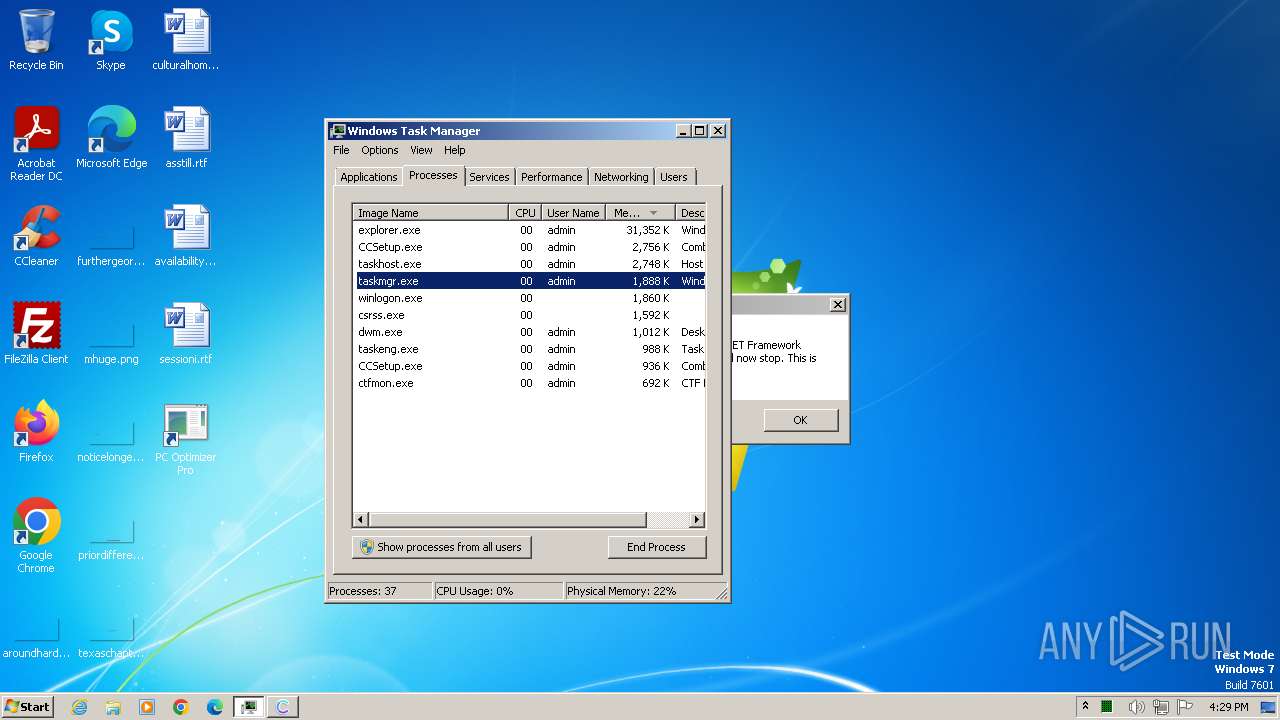This screenshot has width=1280, height=720.
Task: Select the CCSetup.exe row using 936 K
Action: click(530, 366)
